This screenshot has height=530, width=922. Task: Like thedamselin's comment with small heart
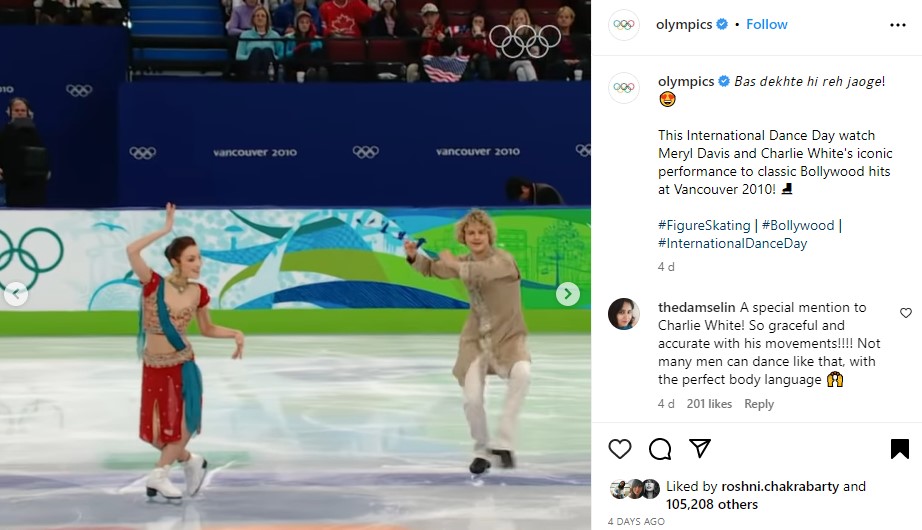point(906,313)
